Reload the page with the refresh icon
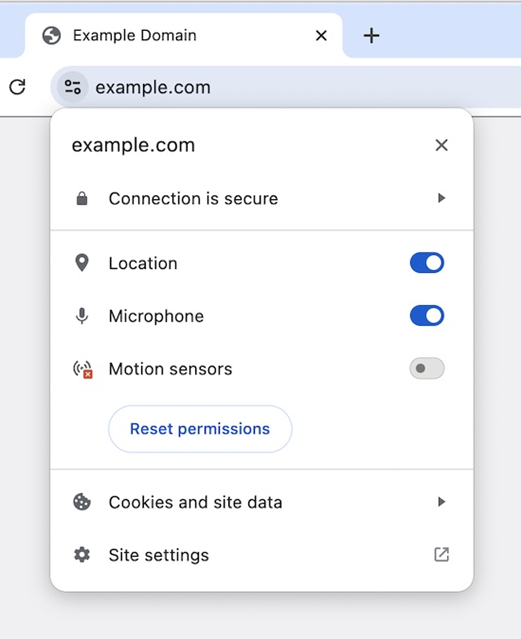The image size is (521, 639). click(17, 87)
